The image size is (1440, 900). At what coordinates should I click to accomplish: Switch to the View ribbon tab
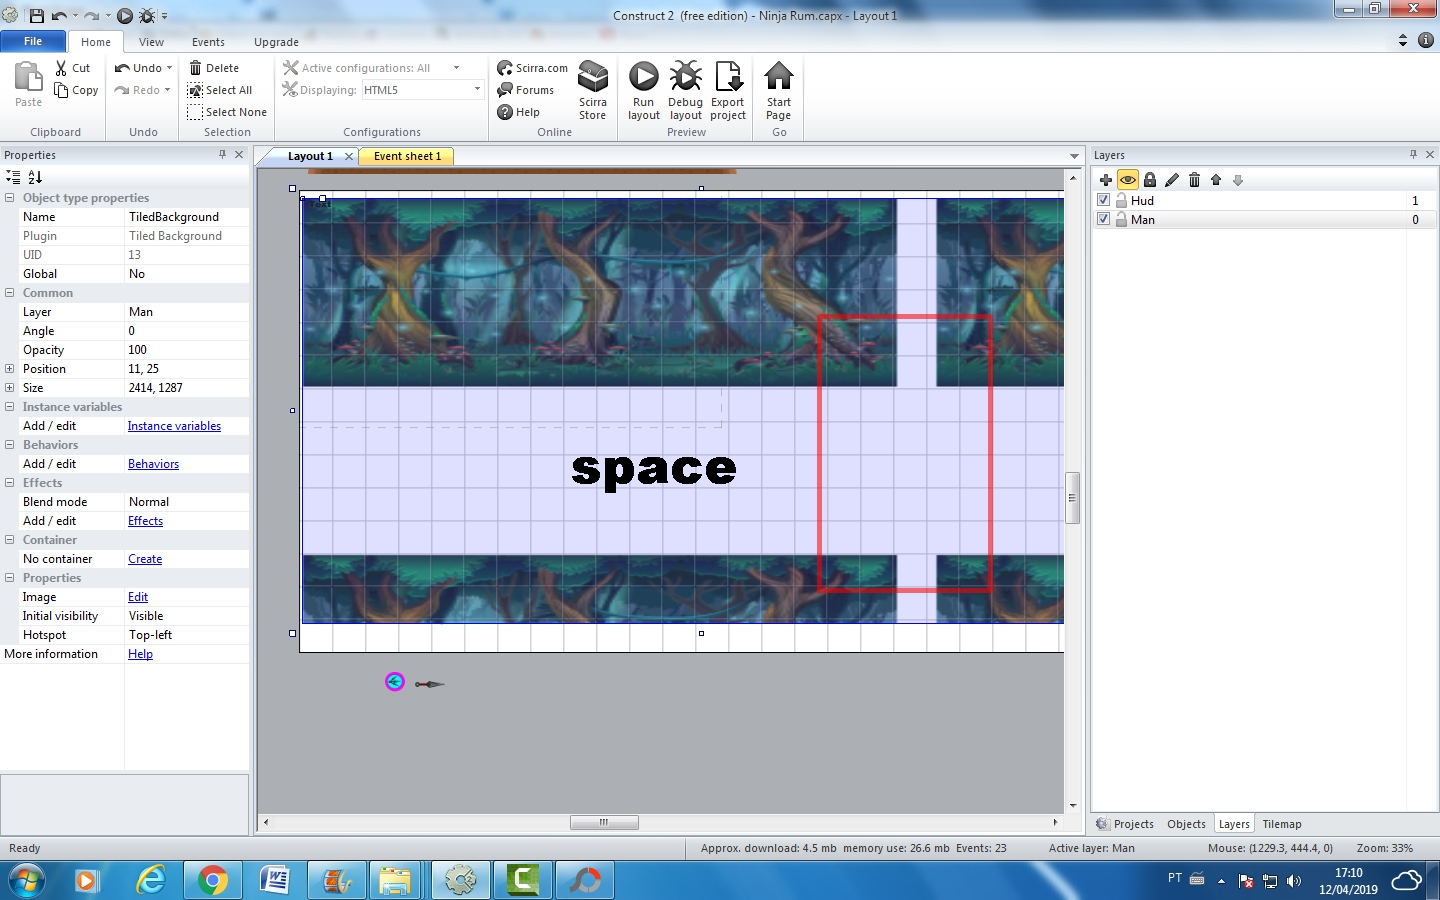(151, 42)
